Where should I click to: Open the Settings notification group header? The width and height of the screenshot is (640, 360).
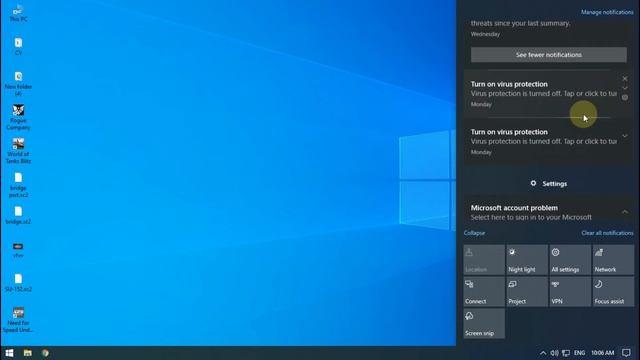click(x=549, y=184)
